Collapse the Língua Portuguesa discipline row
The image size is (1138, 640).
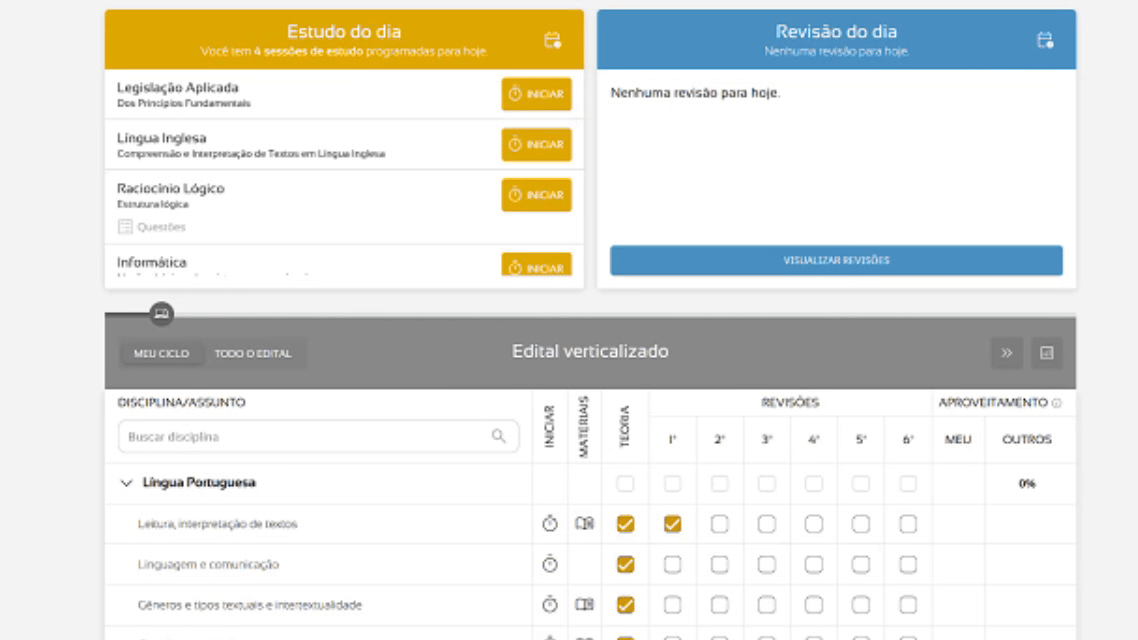point(126,483)
